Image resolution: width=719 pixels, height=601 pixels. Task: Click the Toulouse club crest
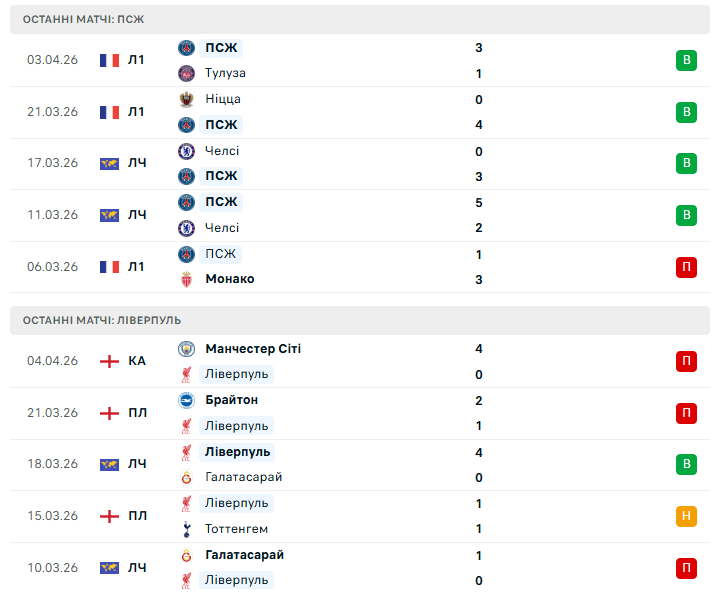click(186, 73)
